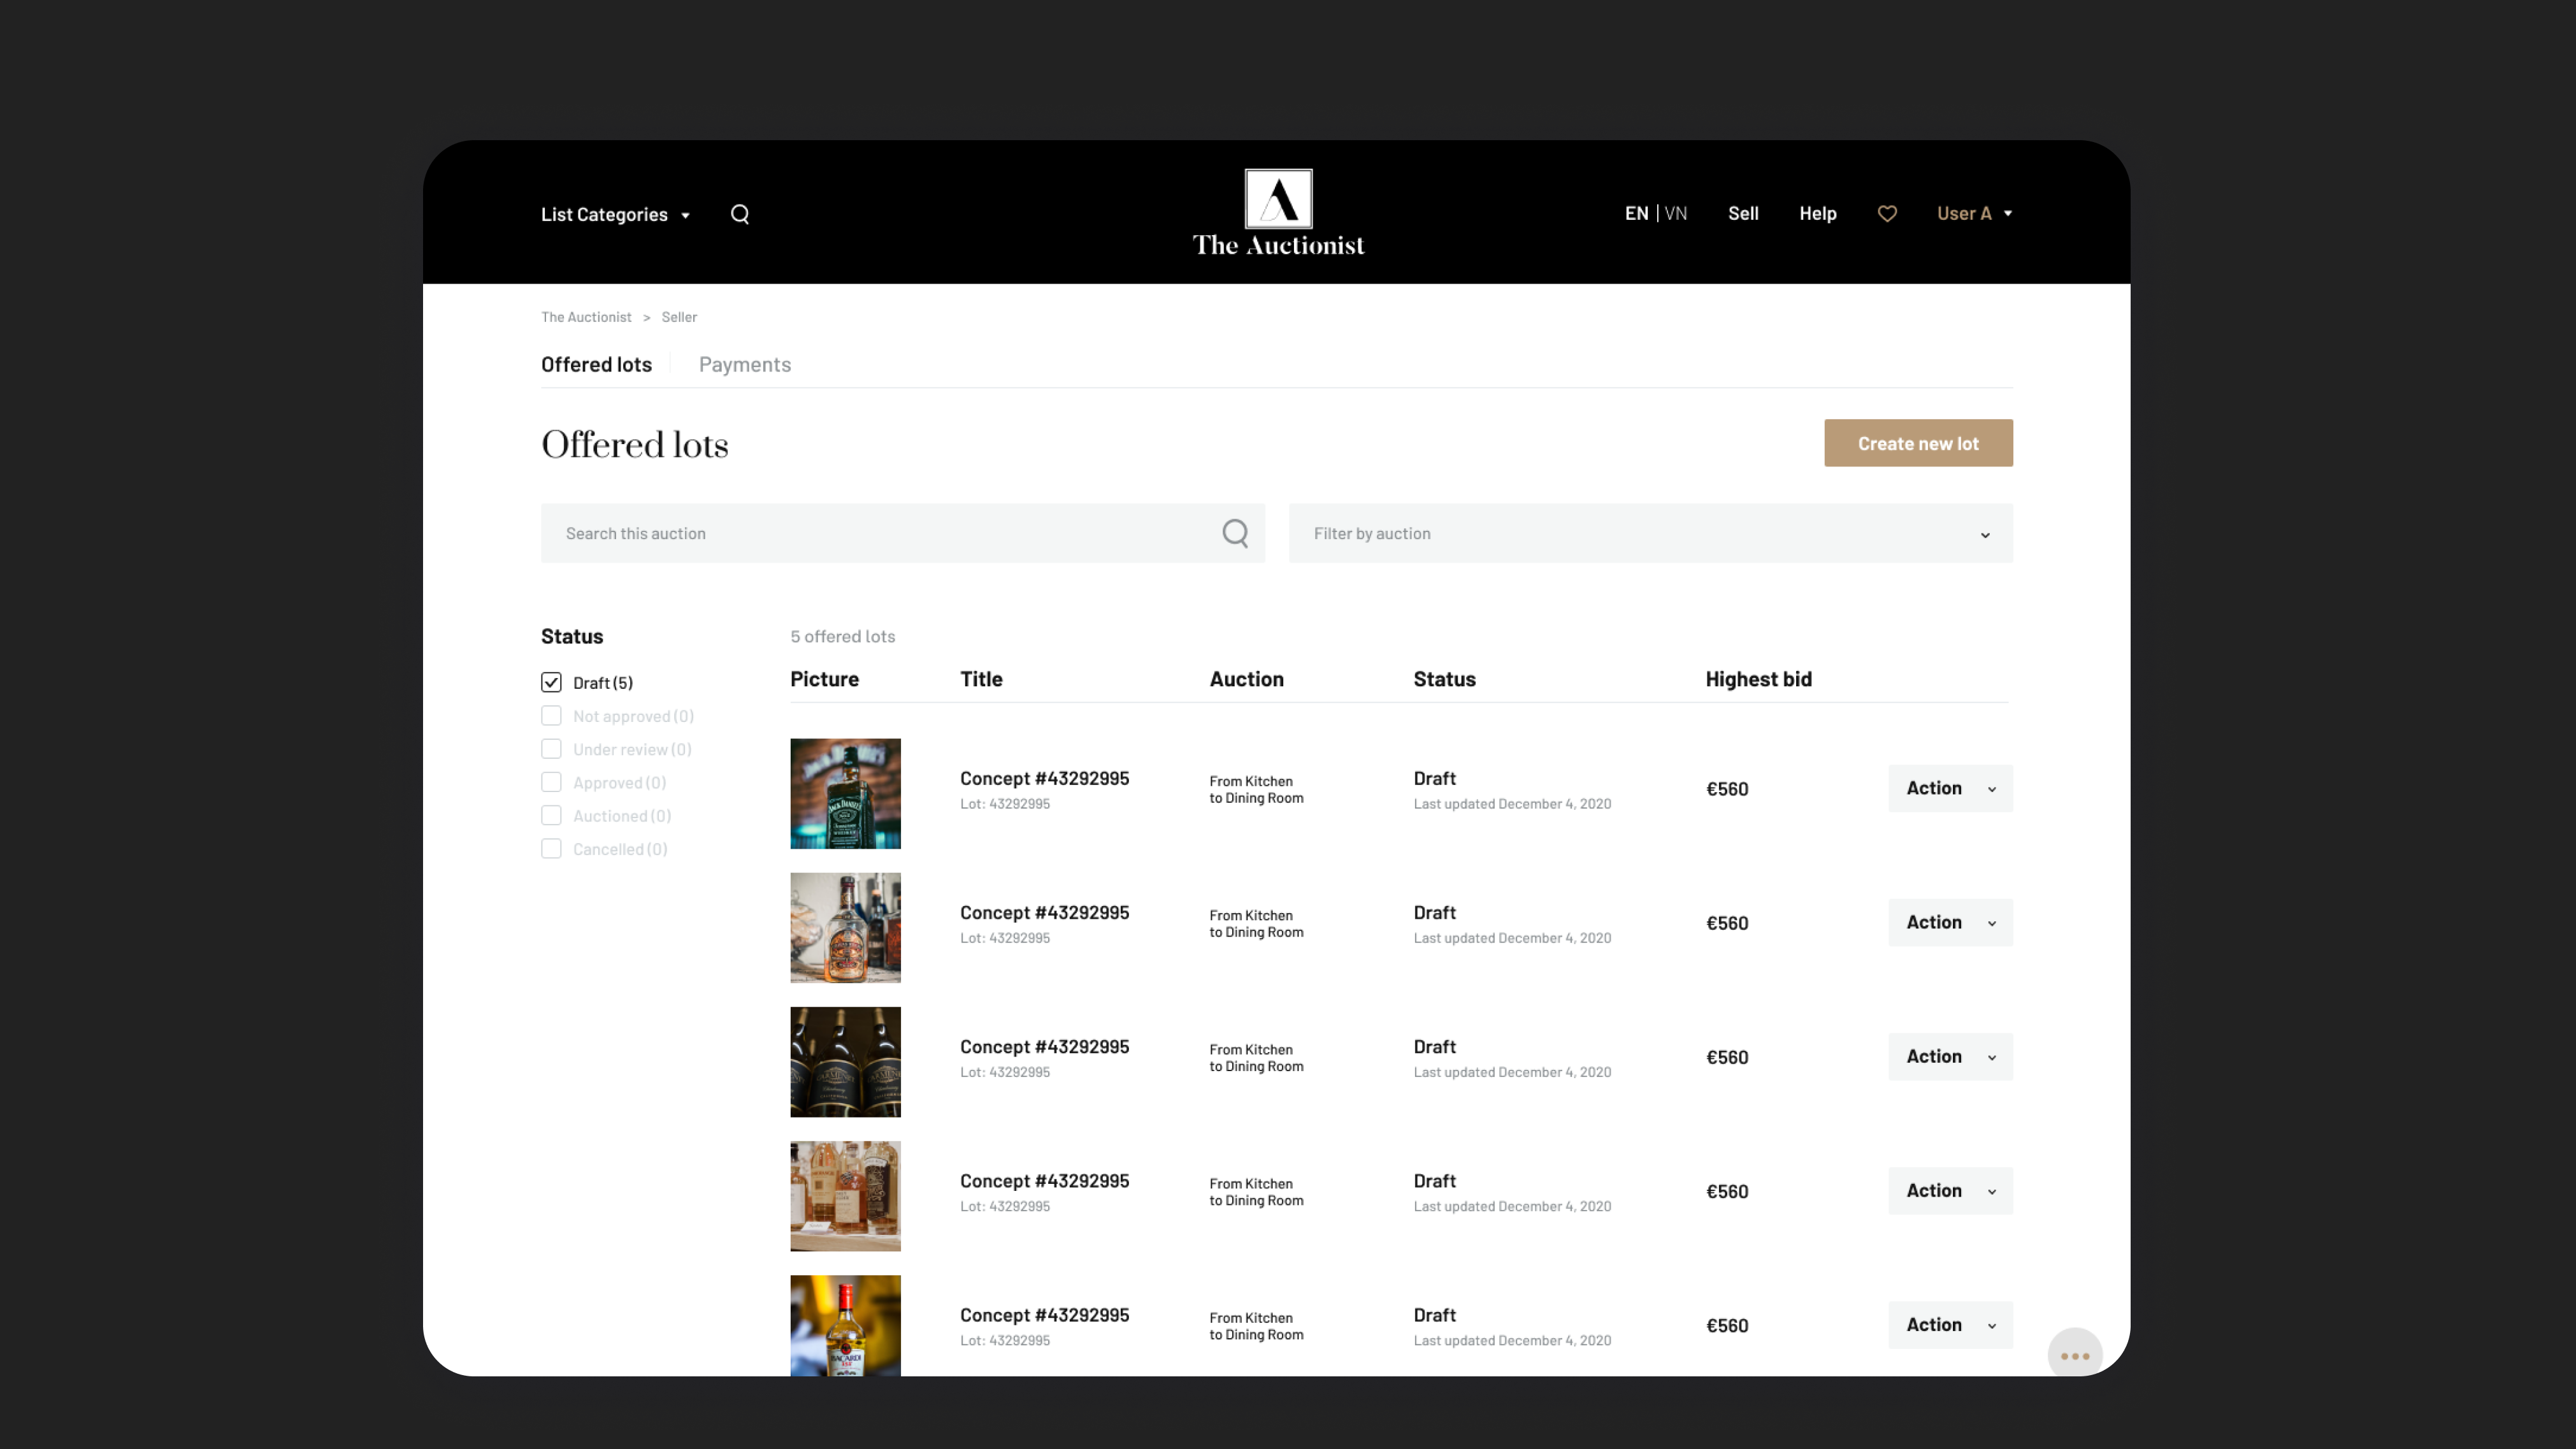Open the Chivas bottle thumbnail in second row
The width and height of the screenshot is (2576, 1449).
coord(845,927)
